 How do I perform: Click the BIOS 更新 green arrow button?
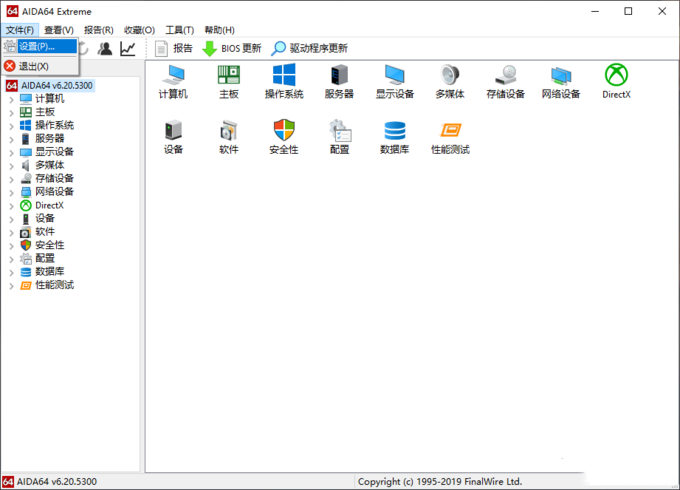pos(232,48)
